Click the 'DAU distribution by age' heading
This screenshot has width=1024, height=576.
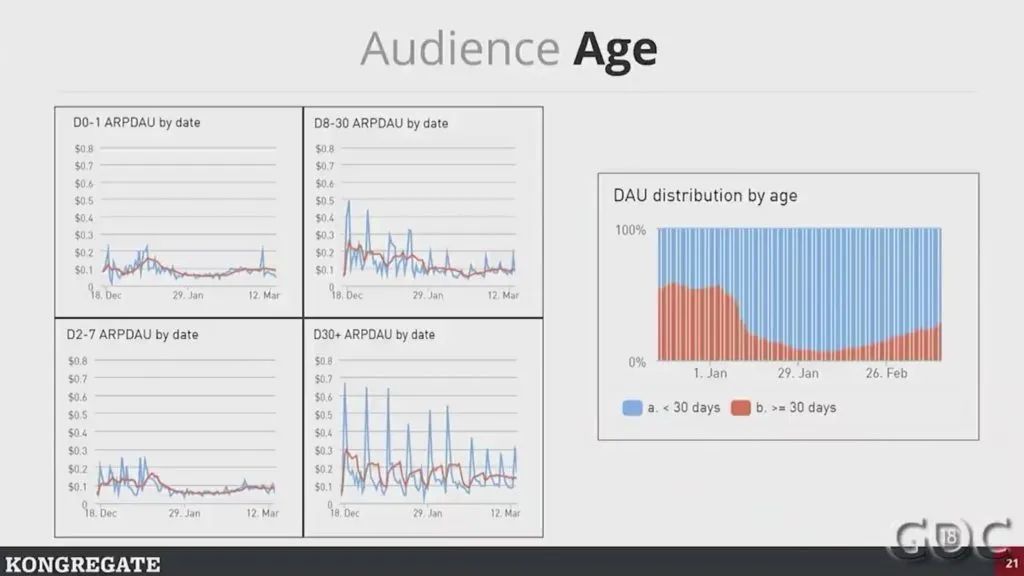tap(705, 196)
